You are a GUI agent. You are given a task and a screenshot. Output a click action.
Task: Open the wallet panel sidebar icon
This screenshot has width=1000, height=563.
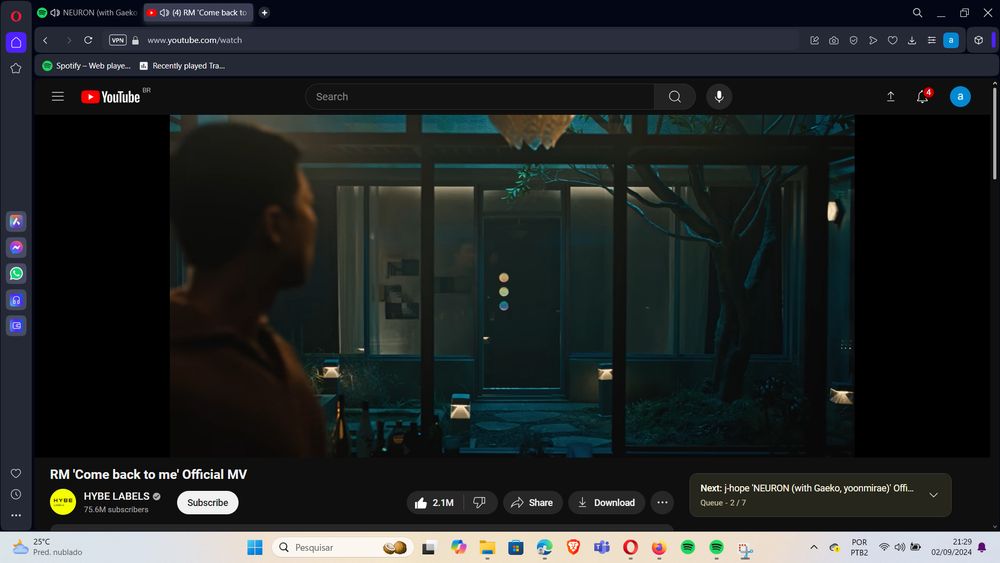point(16,326)
